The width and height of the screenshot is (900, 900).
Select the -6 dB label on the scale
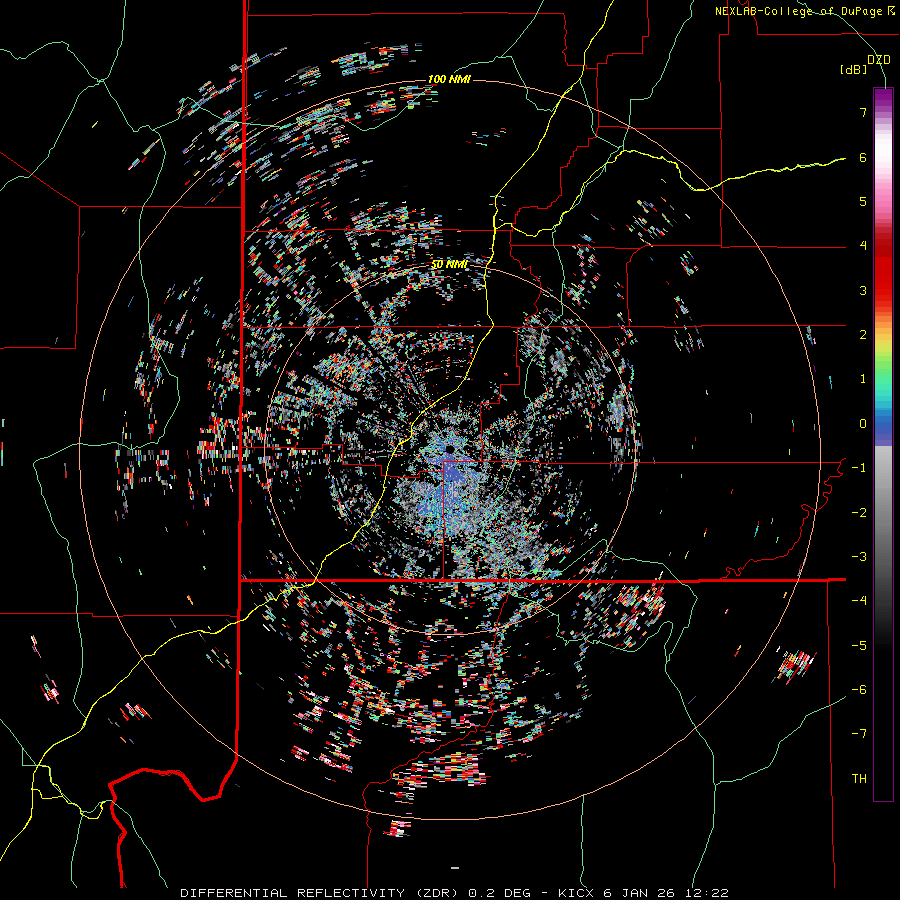(859, 689)
